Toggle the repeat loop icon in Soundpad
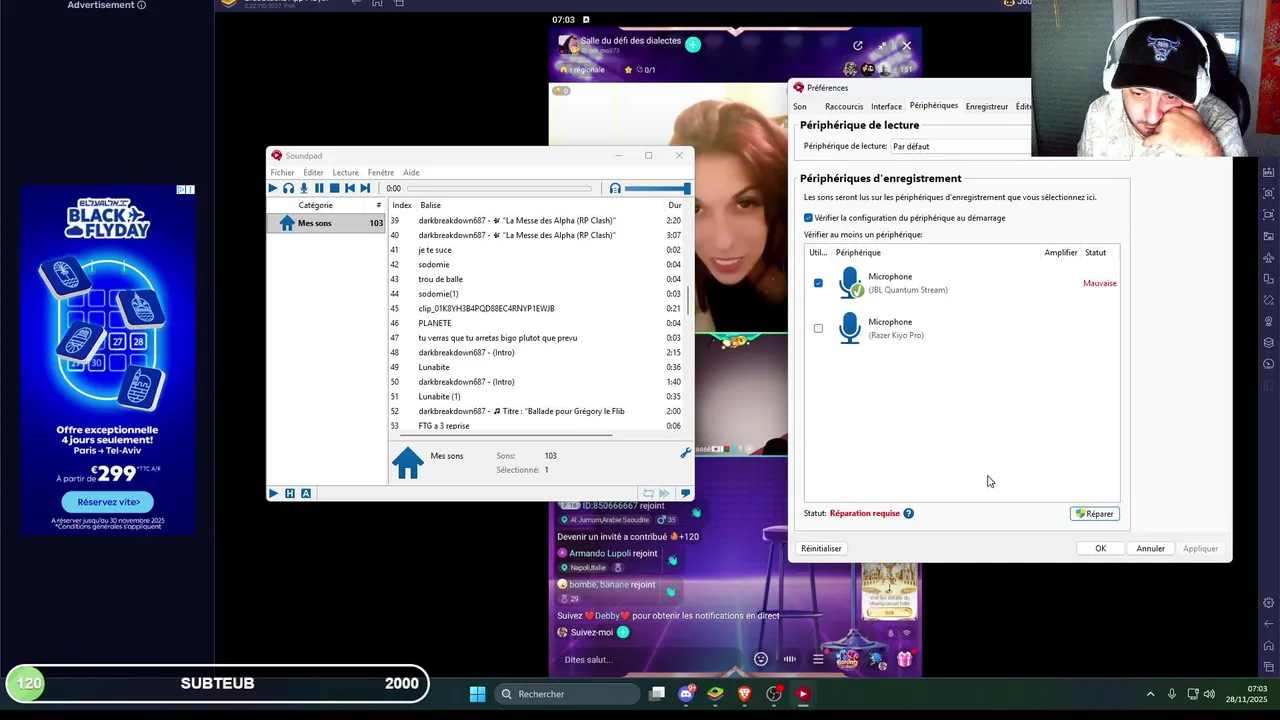 tap(648, 493)
